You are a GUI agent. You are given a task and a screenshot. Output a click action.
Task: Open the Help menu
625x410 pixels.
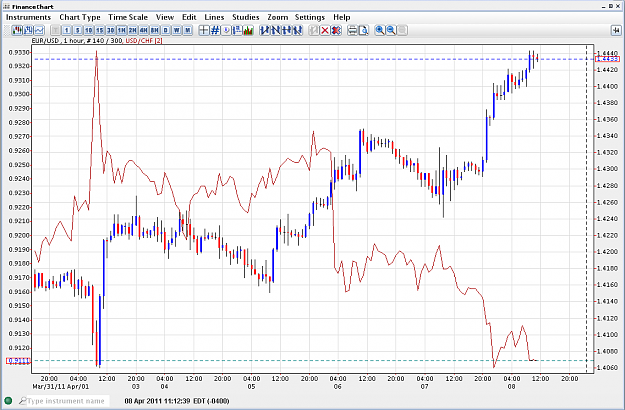342,17
